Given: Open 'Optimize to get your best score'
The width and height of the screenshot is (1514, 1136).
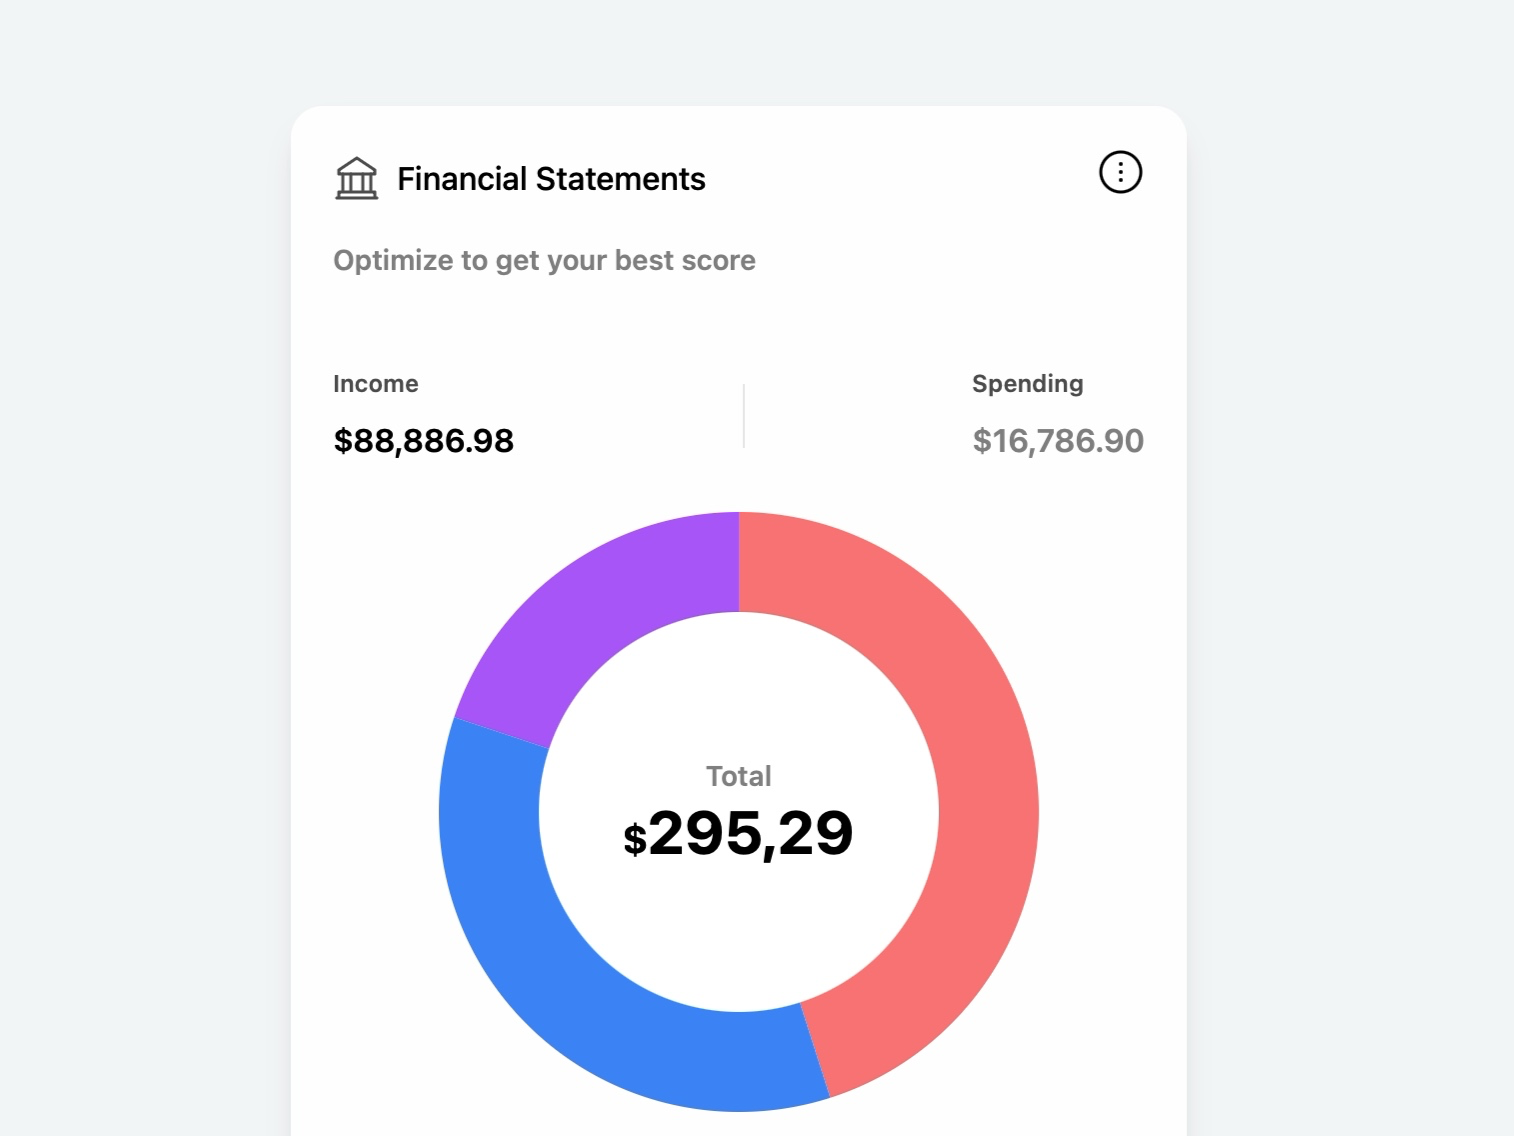Looking at the screenshot, I should click(x=544, y=260).
